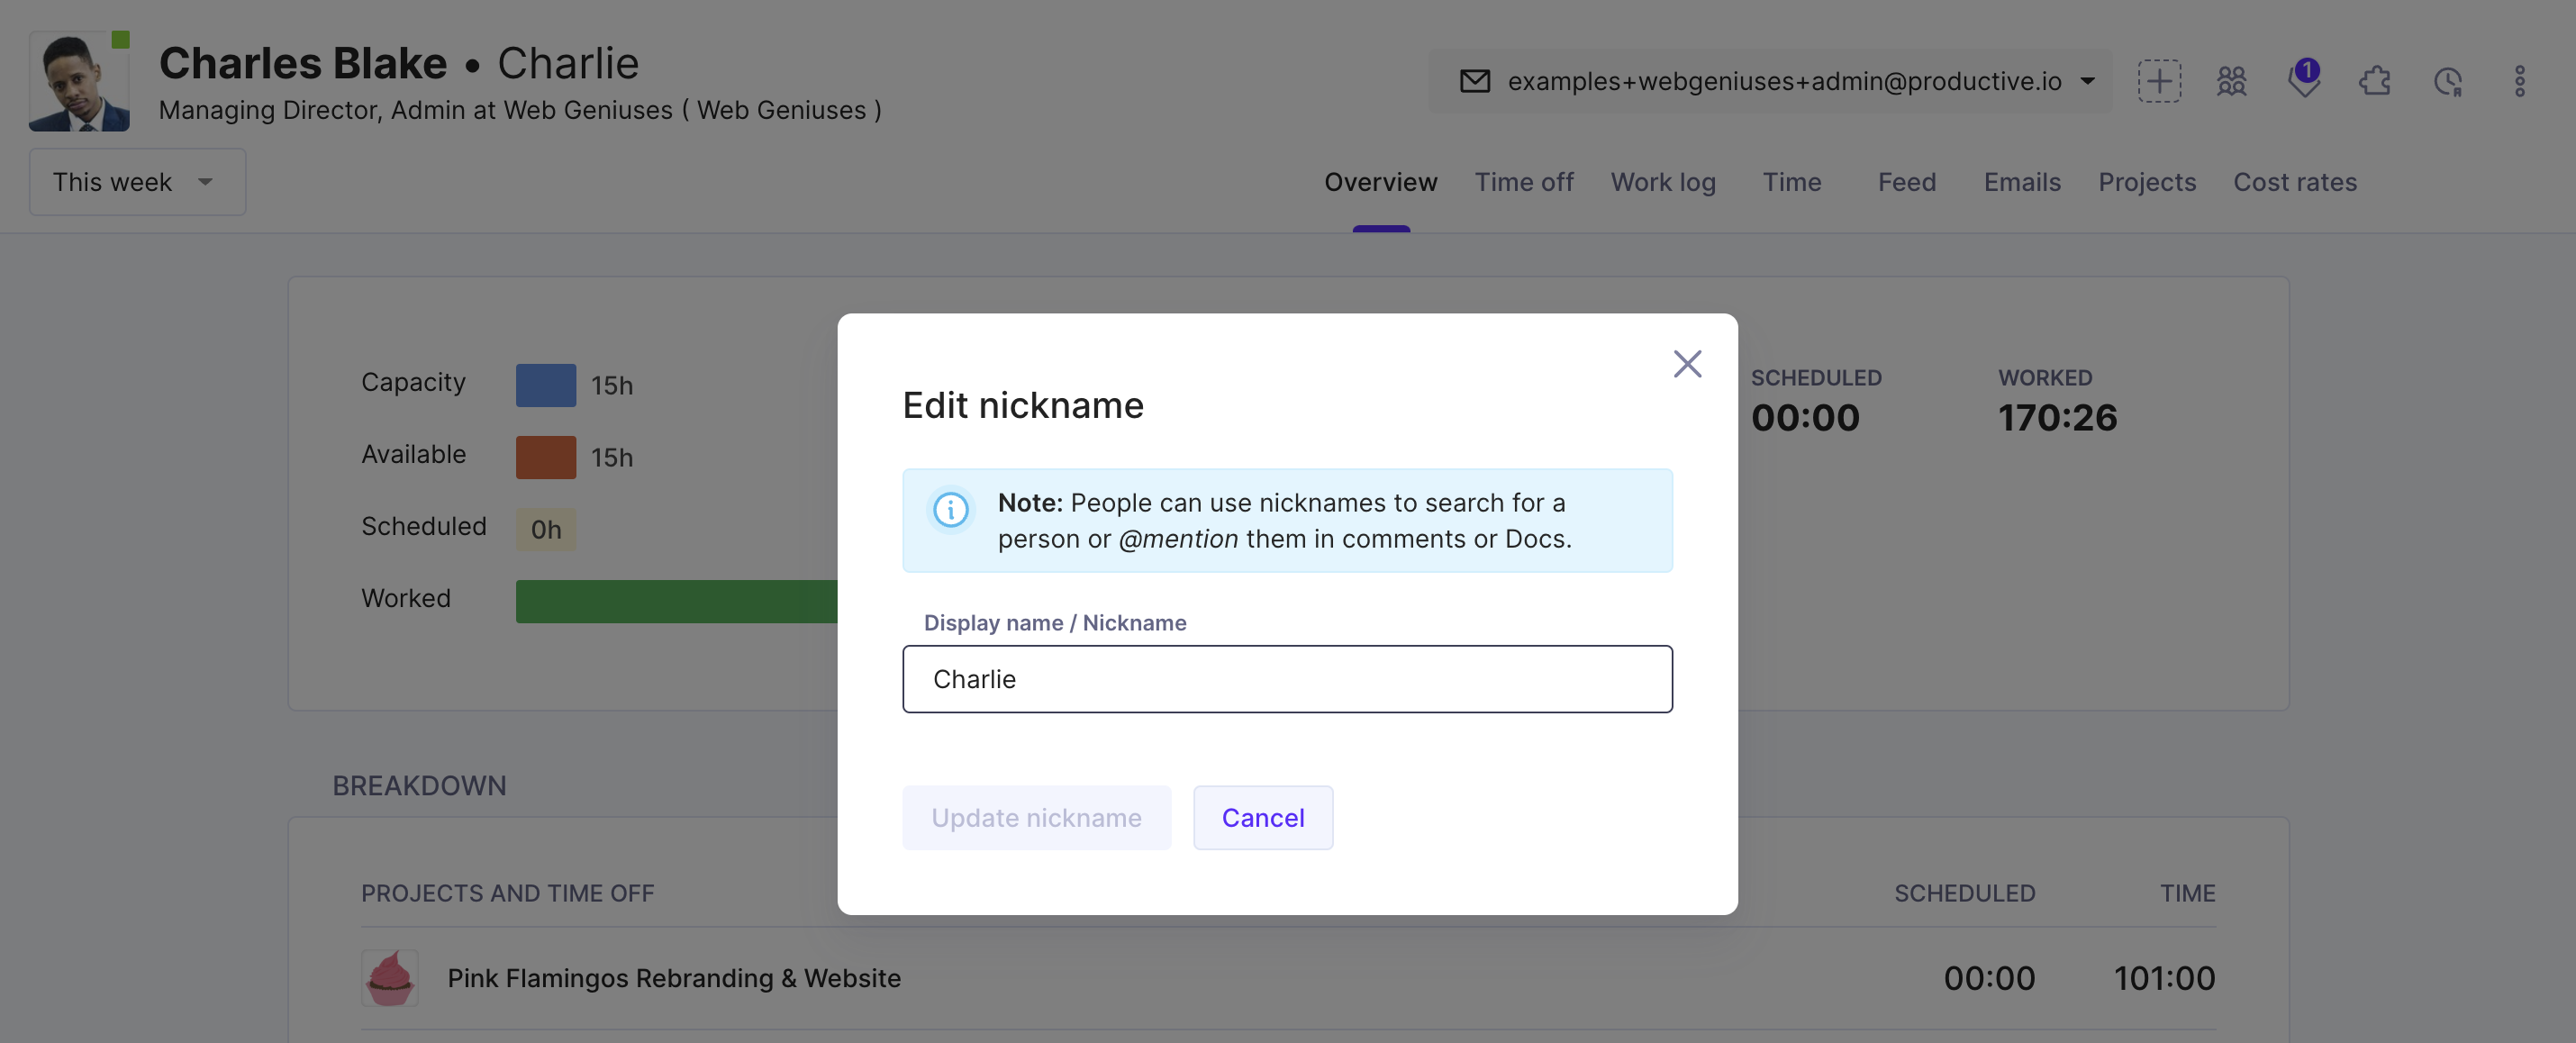
Task: Cancel the nickname edit
Action: [1263, 818]
